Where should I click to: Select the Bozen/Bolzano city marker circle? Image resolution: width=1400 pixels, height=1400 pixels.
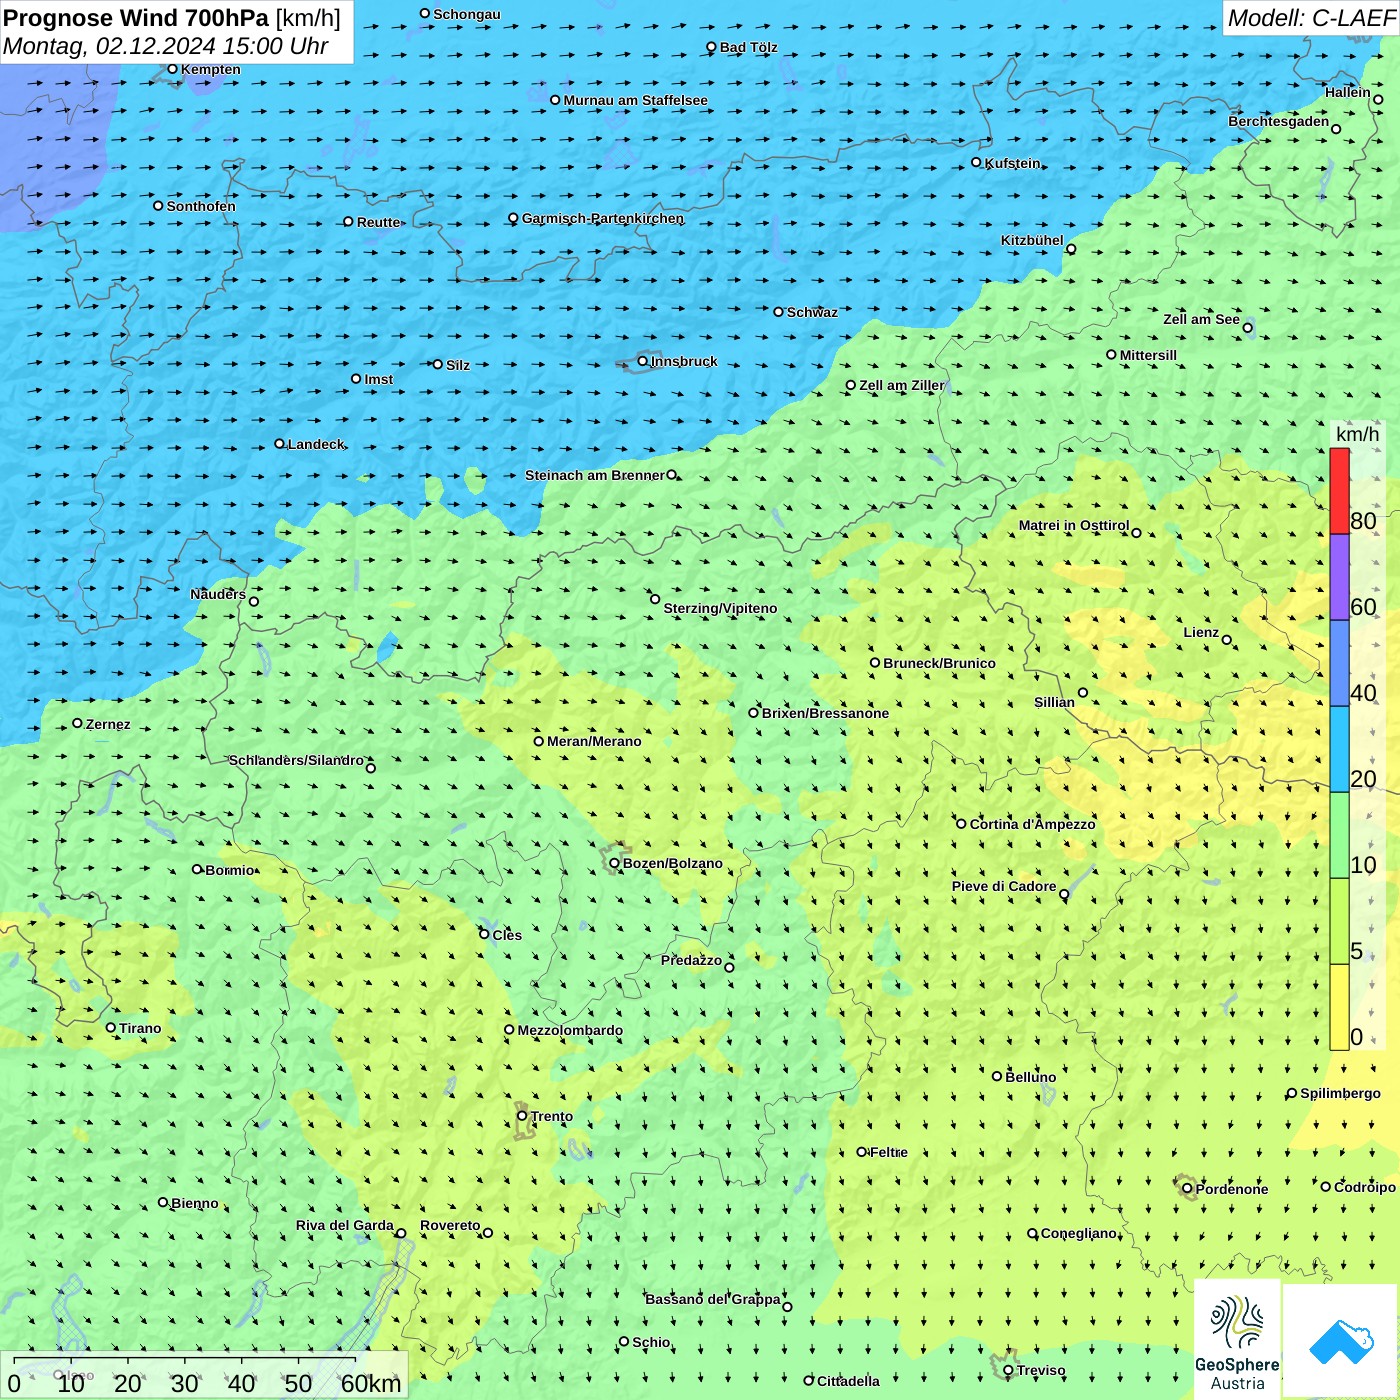point(614,863)
